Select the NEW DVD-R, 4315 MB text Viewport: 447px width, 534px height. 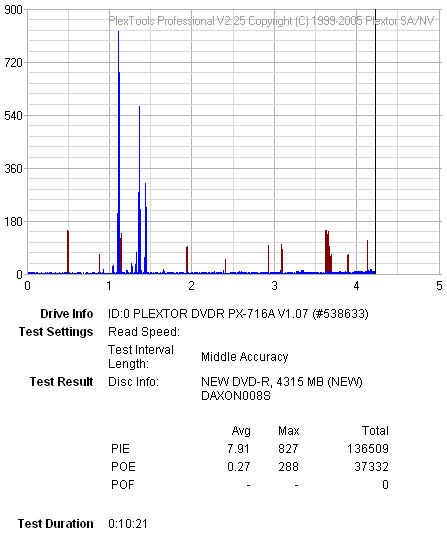coord(282,381)
